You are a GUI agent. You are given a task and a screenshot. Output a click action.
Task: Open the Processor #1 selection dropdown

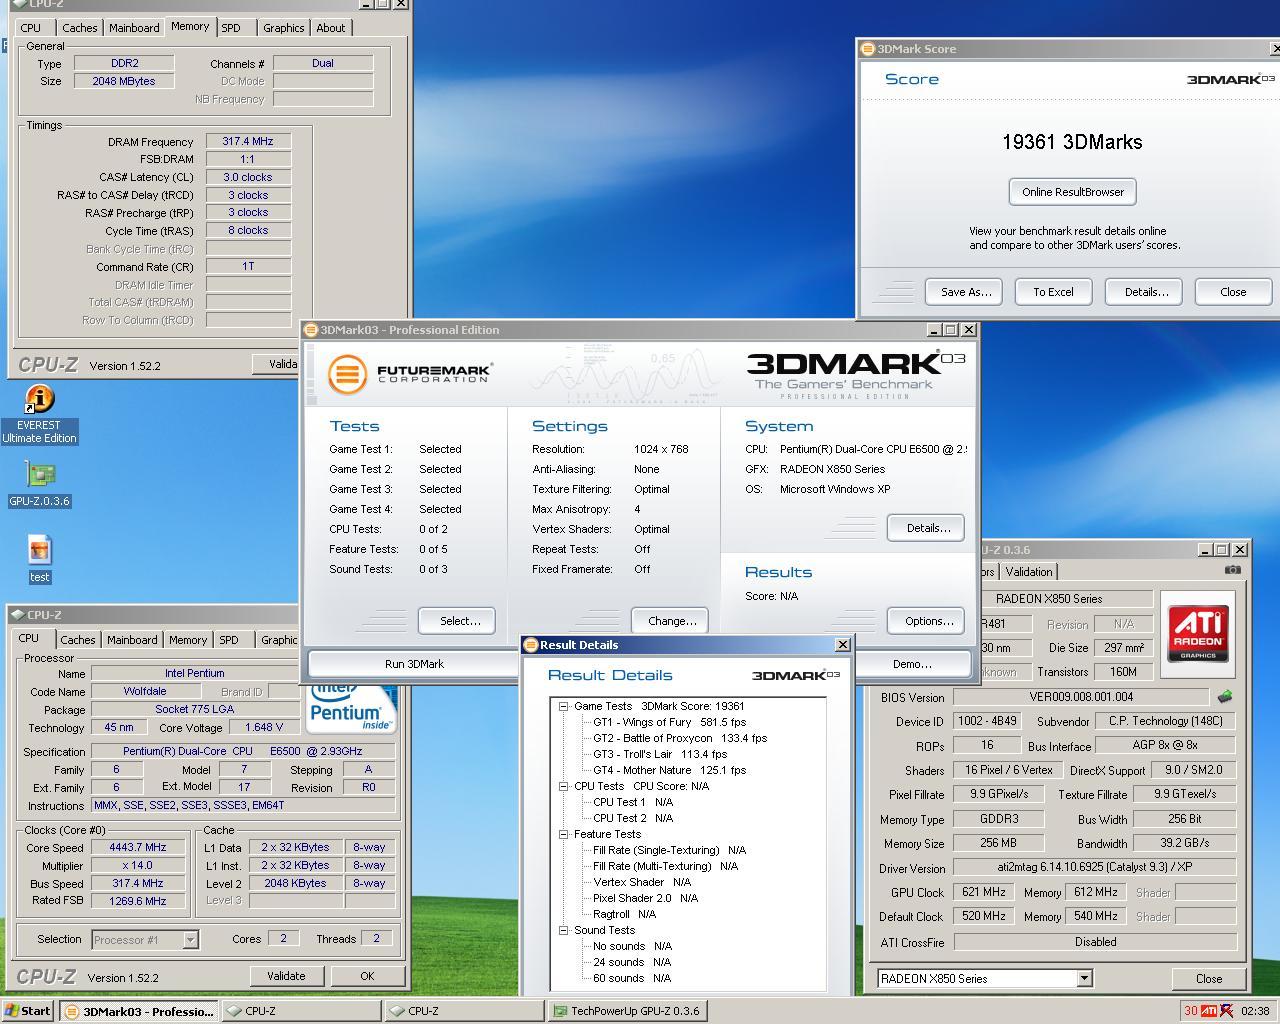(190, 940)
